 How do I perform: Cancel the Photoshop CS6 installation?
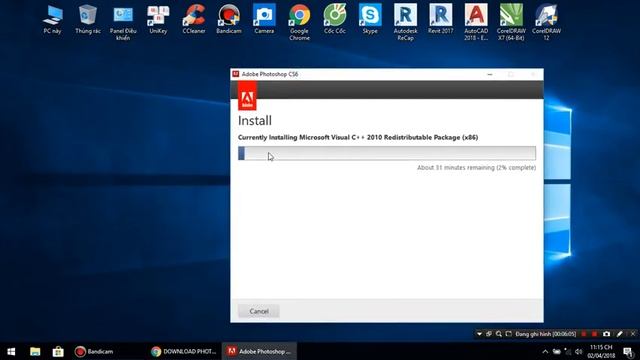point(259,311)
